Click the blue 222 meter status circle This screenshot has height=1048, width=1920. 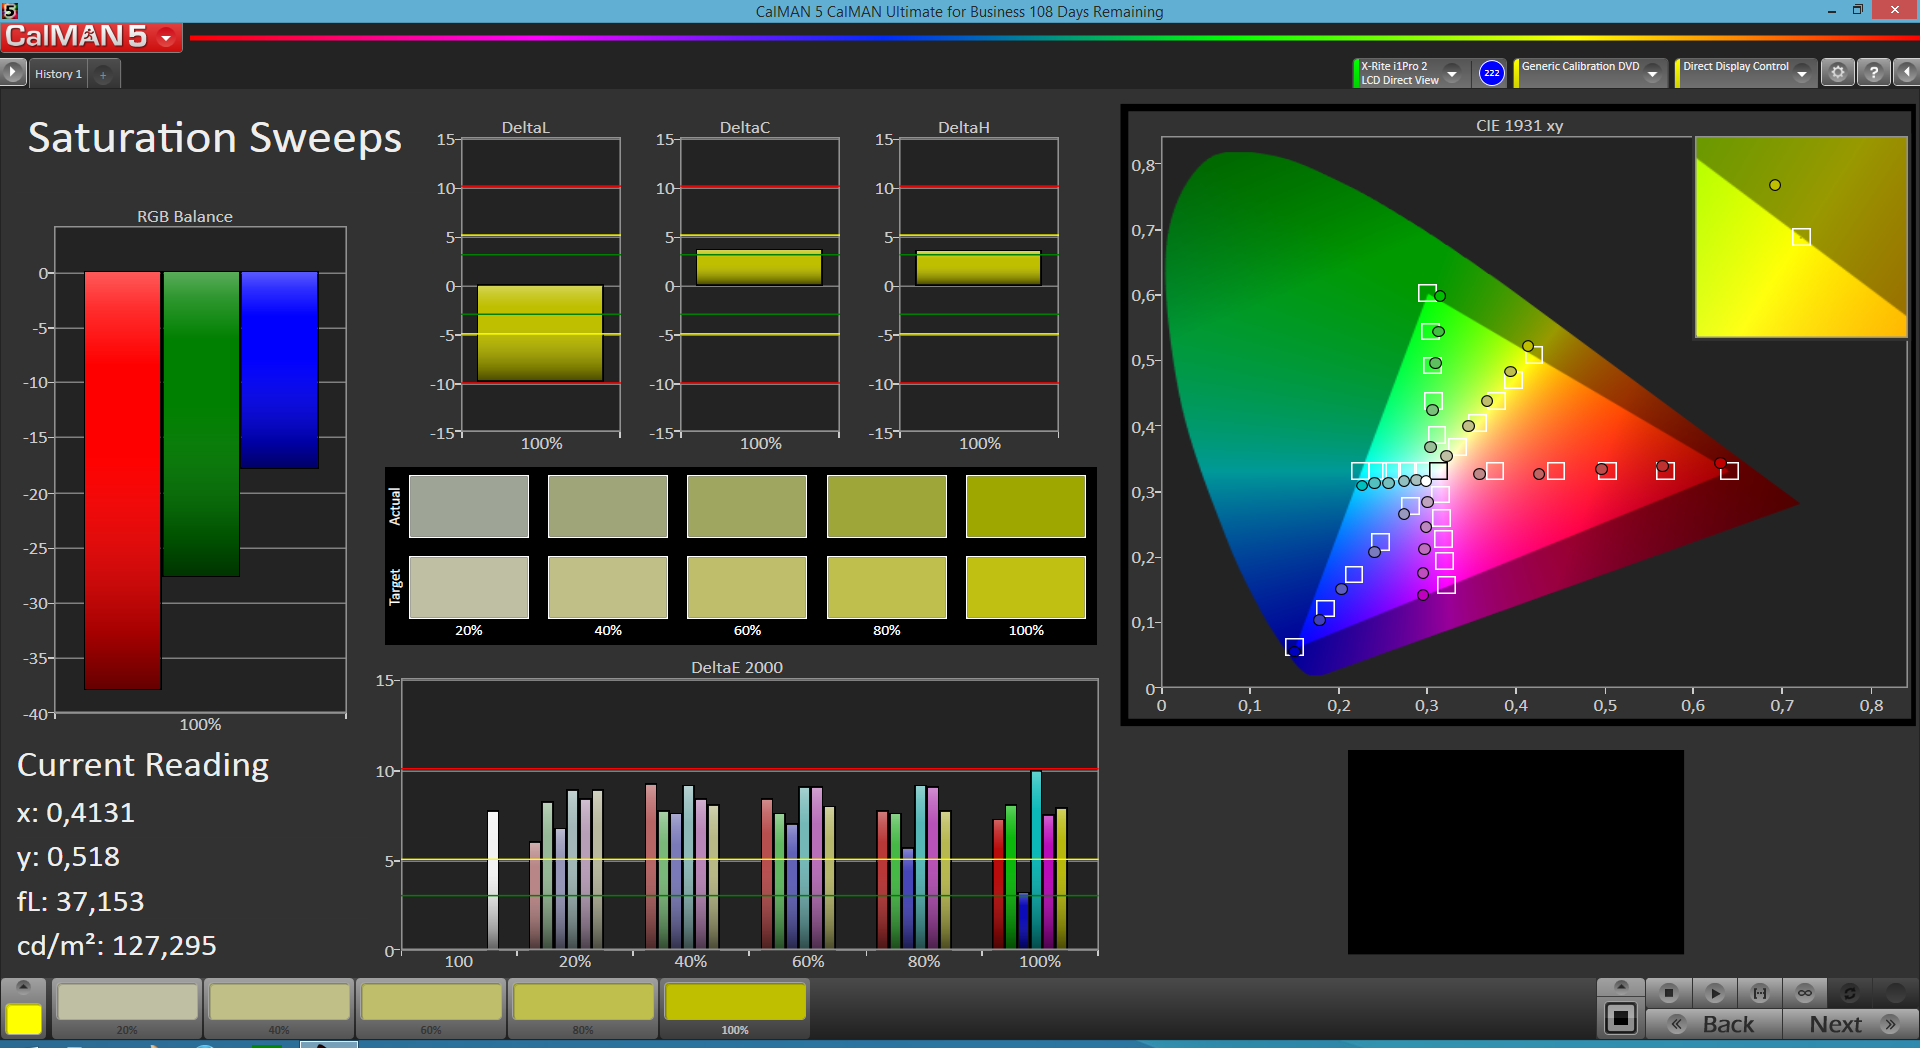[1491, 73]
